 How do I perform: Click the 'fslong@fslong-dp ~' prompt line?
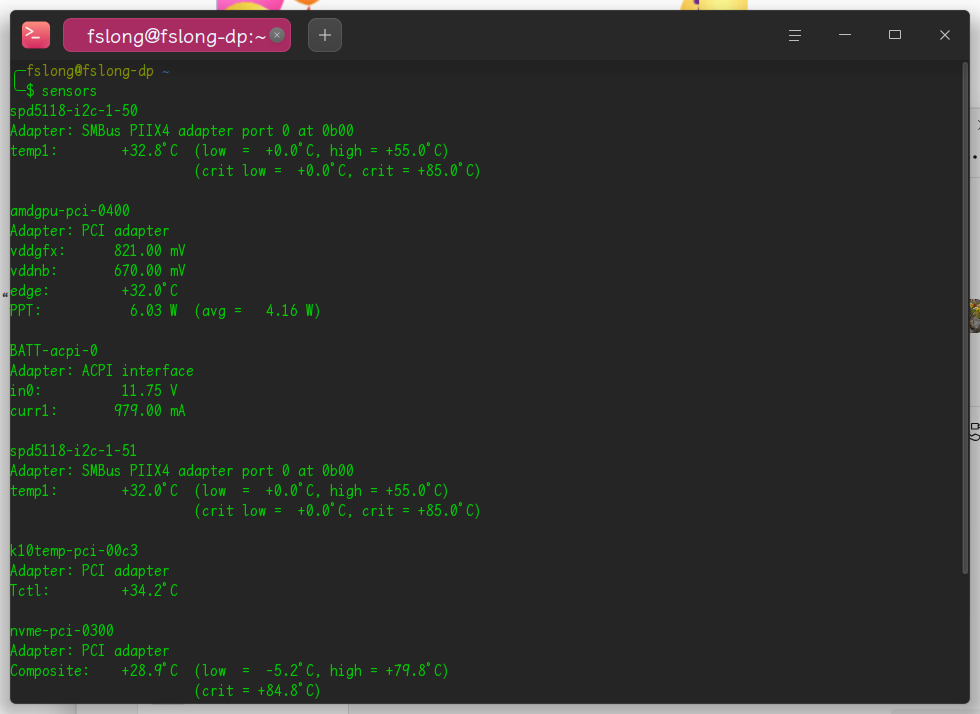click(98, 71)
